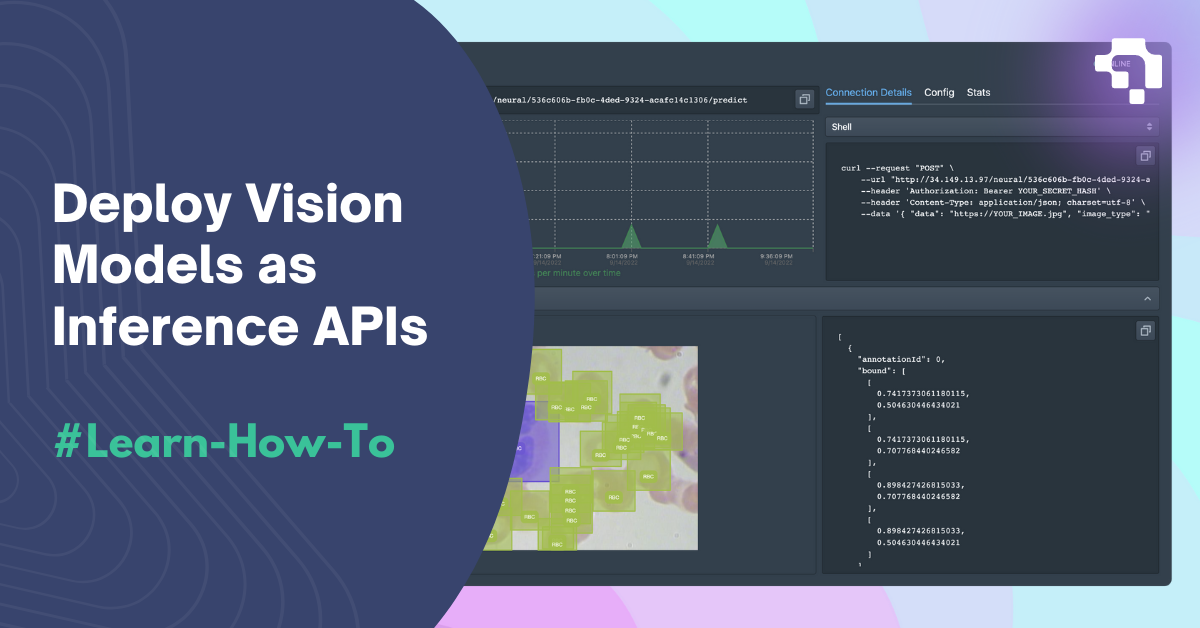
Task: Collapse the section with the chevron arrow
Action: 1147,299
